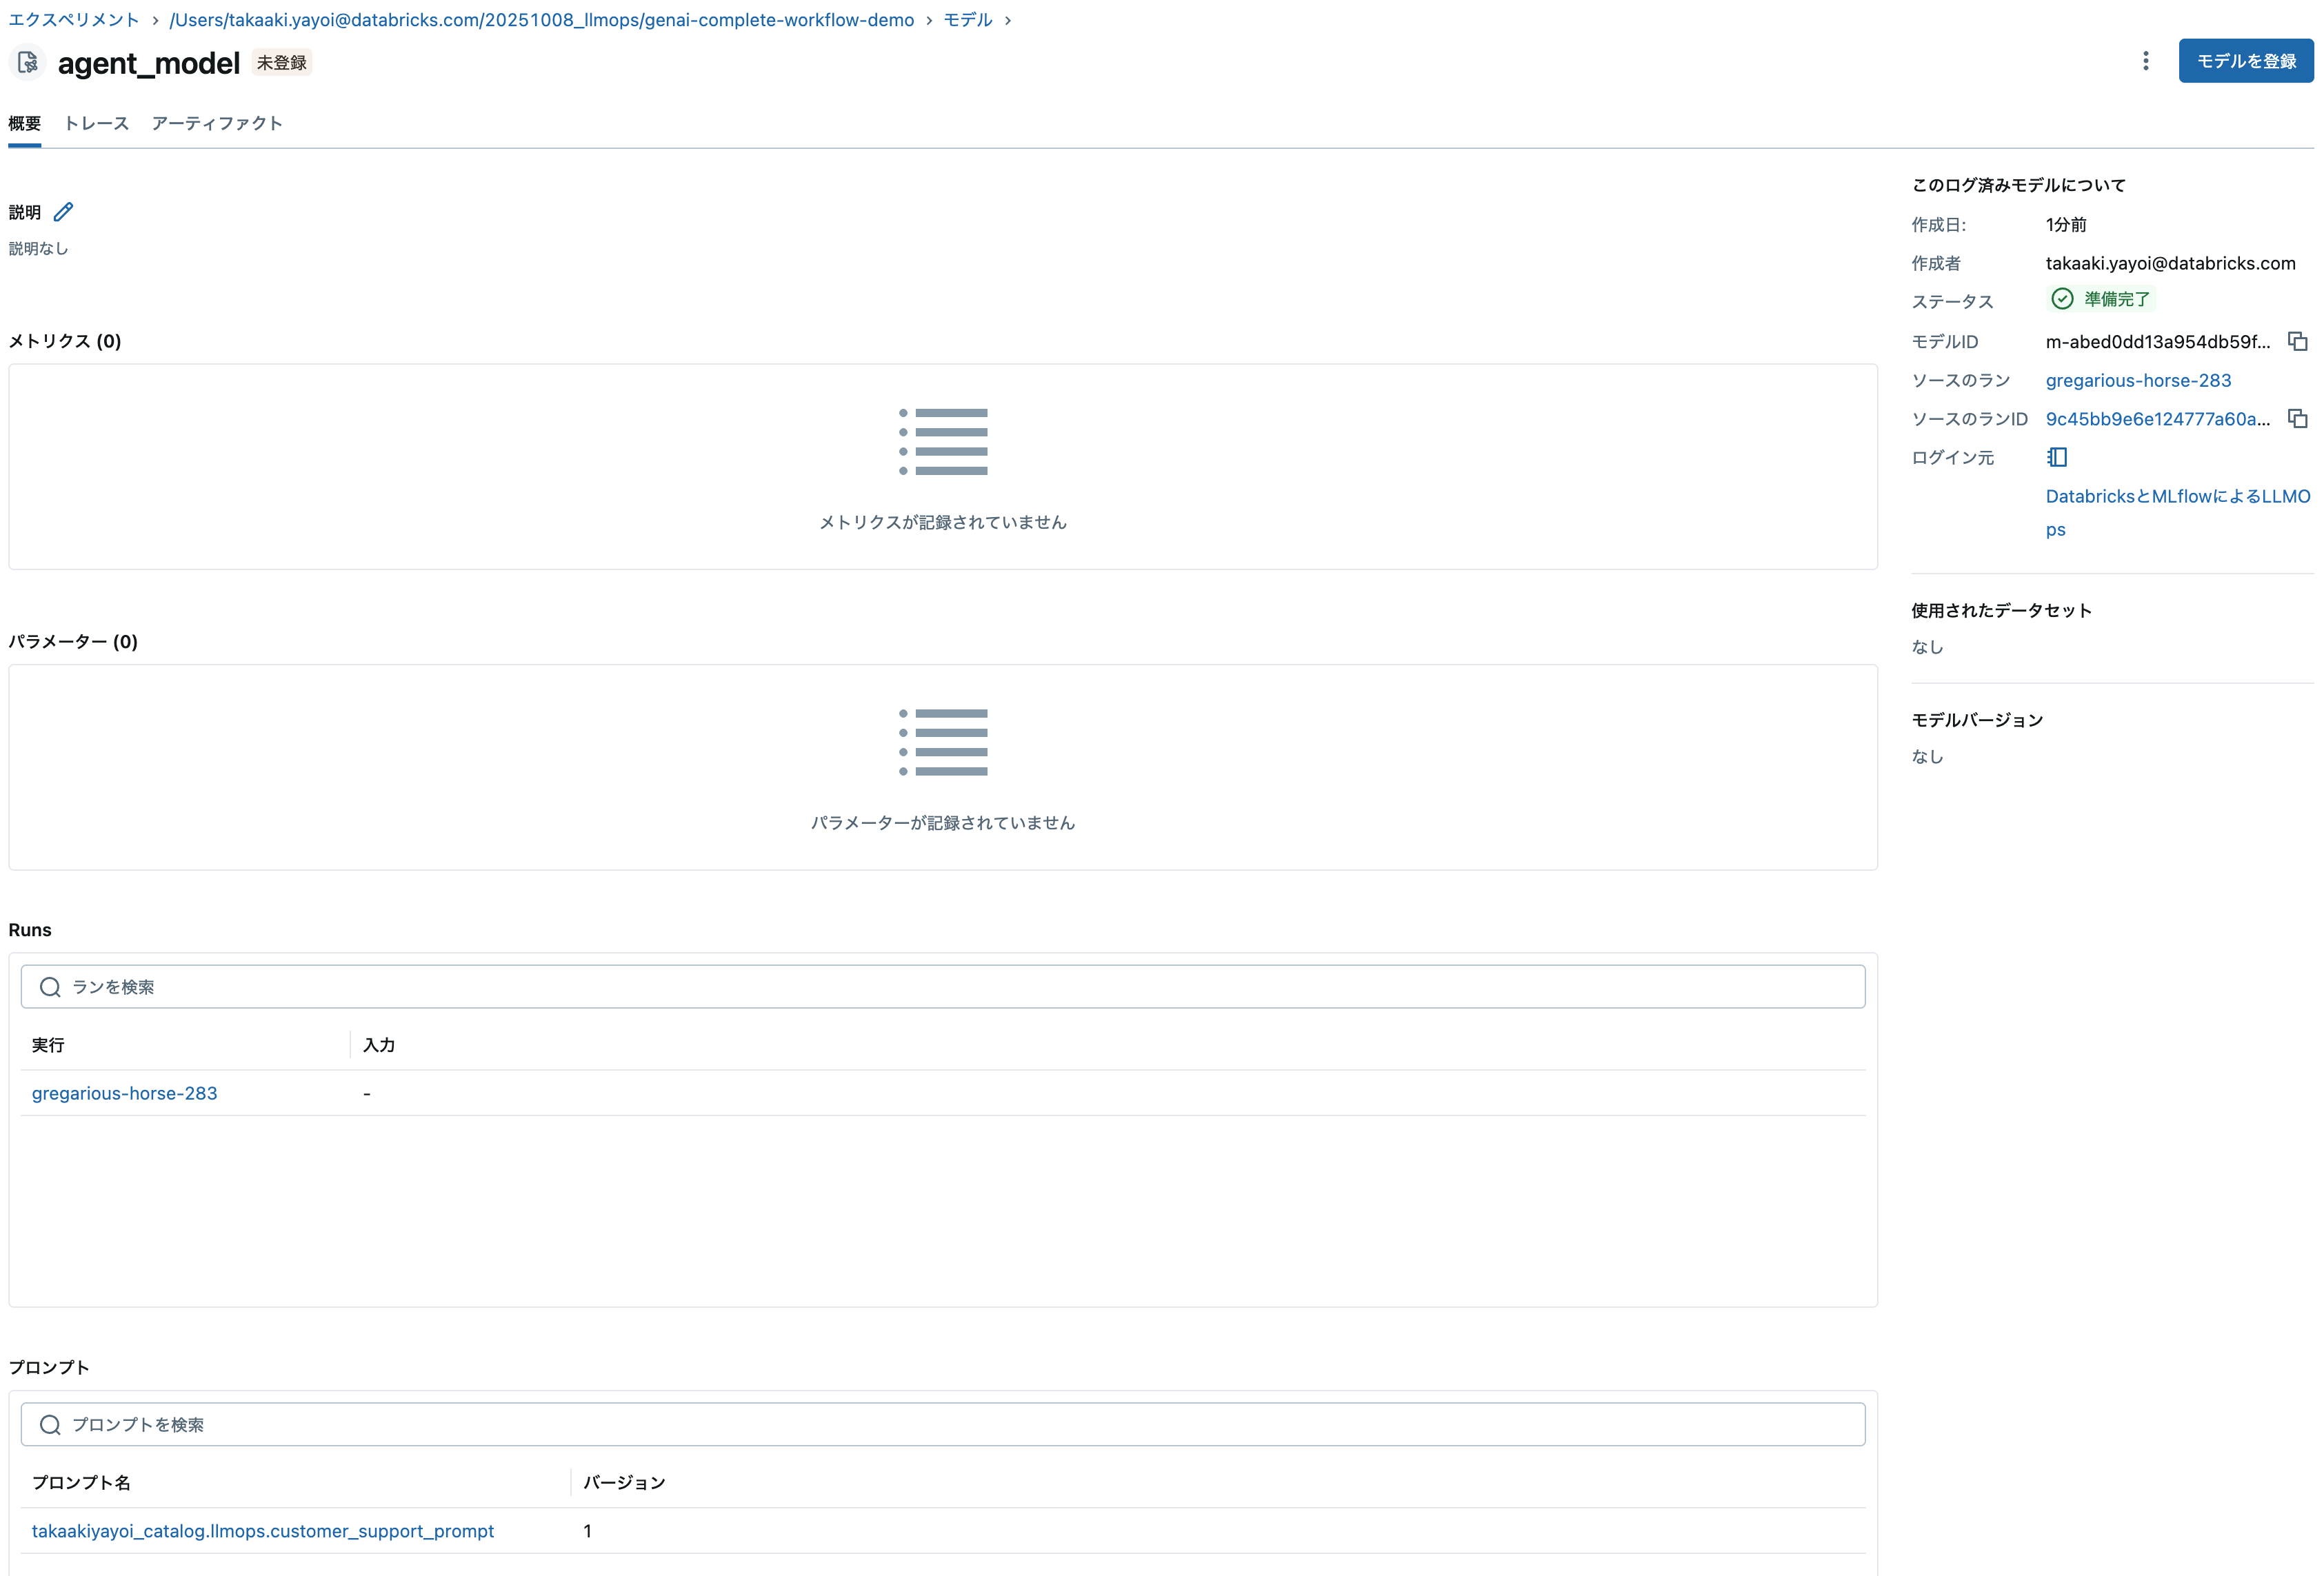Click the pencil icon to edit 説明
The width and height of the screenshot is (2324, 1576).
(x=64, y=211)
